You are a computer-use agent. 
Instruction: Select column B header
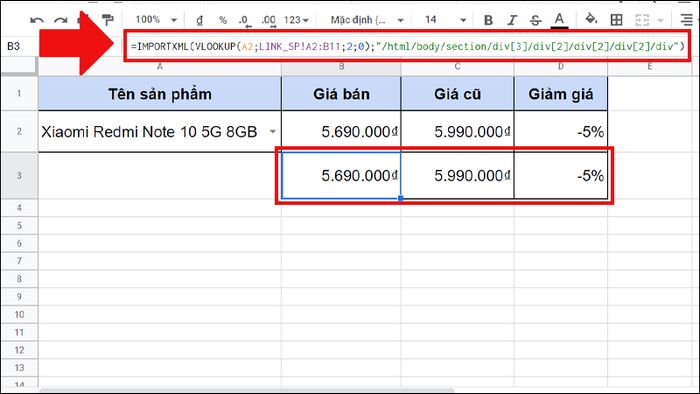[x=341, y=67]
